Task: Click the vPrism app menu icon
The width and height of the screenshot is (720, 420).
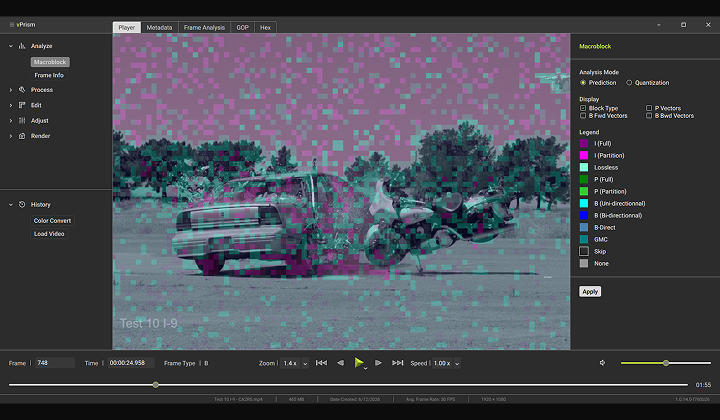Action: 11,25
